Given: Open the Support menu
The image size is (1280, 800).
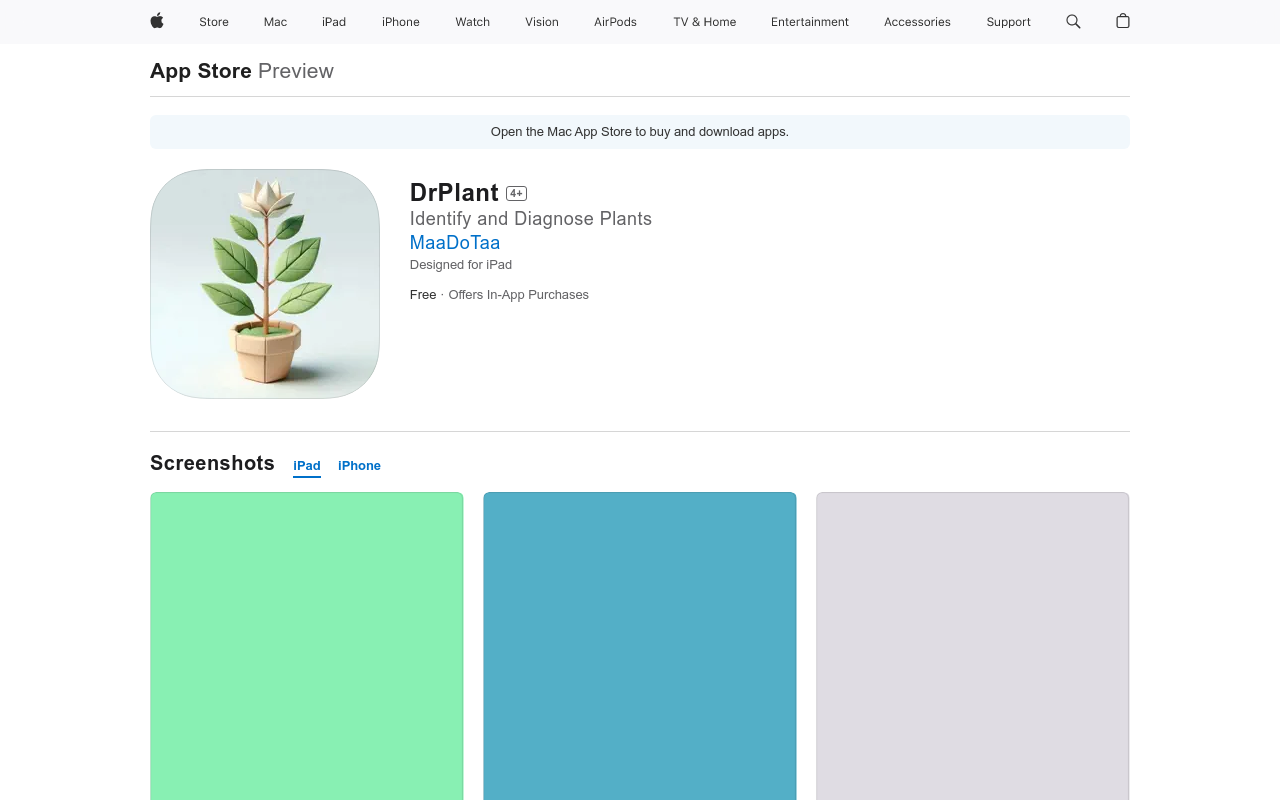Looking at the screenshot, I should tap(1008, 22).
